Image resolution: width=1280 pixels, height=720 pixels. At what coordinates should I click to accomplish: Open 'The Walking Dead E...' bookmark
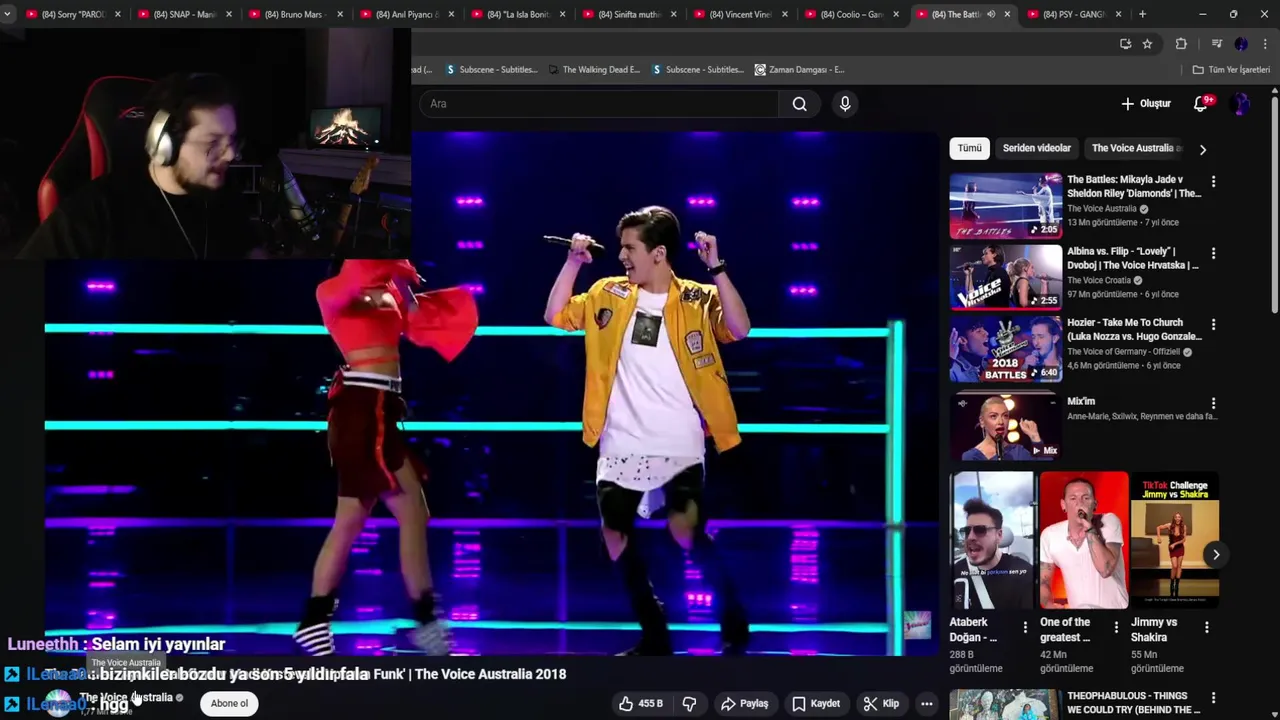tap(594, 70)
